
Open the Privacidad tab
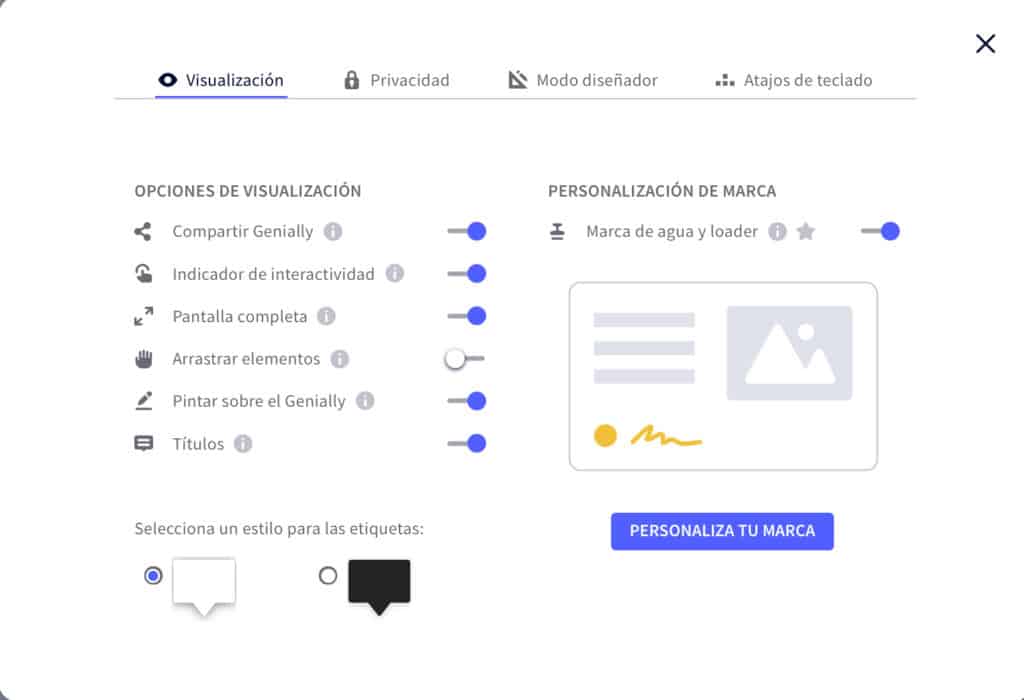[396, 80]
